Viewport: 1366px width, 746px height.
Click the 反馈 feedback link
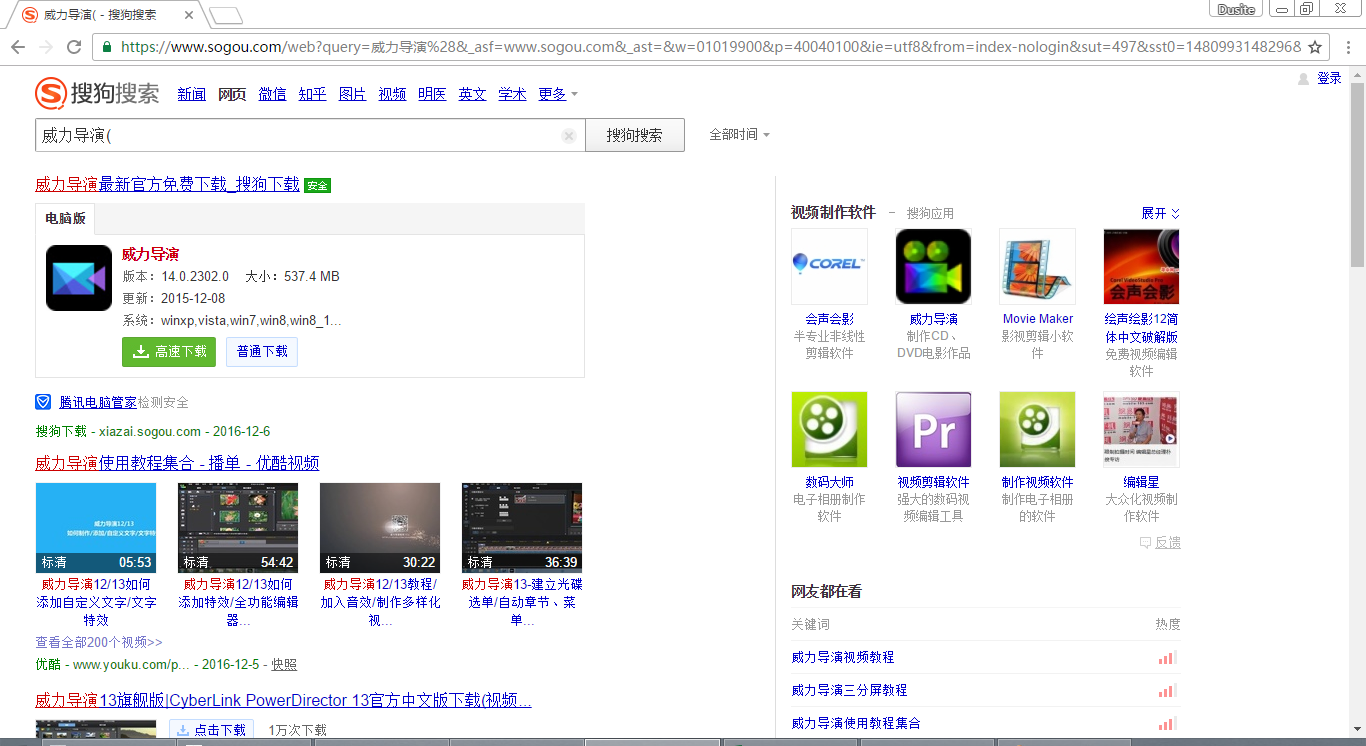point(1160,542)
